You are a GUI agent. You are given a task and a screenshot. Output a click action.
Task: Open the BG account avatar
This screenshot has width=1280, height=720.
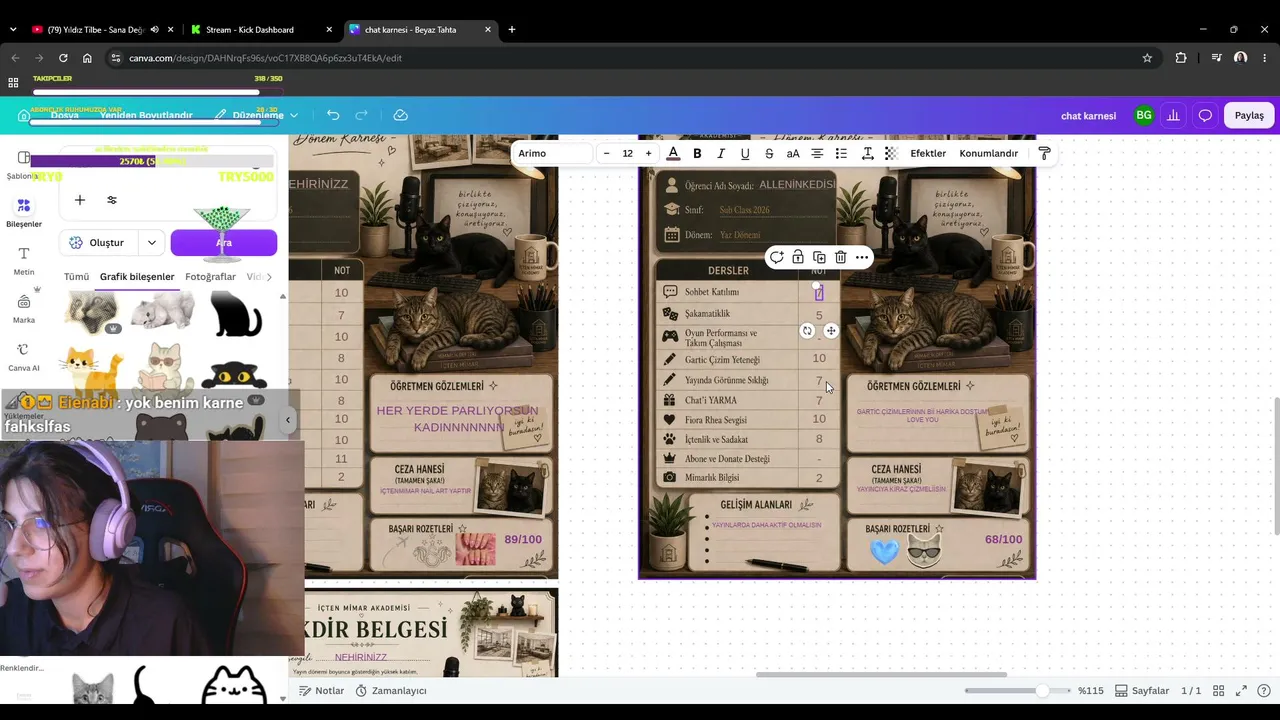(1143, 115)
